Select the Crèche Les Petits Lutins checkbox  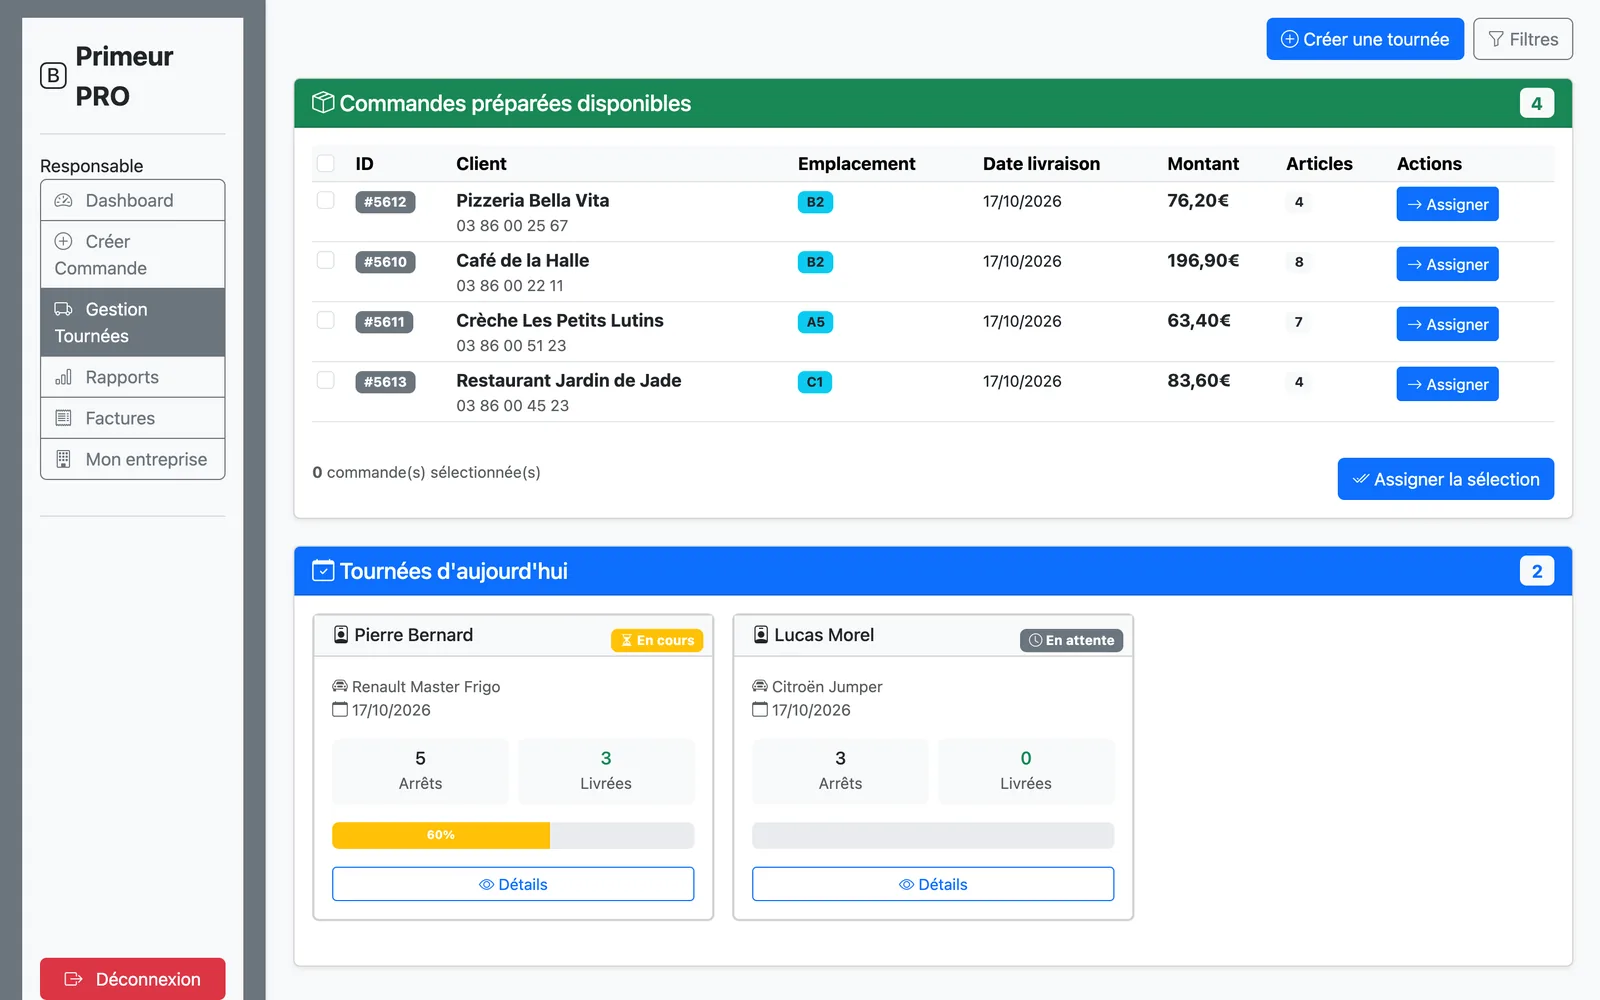pos(326,320)
